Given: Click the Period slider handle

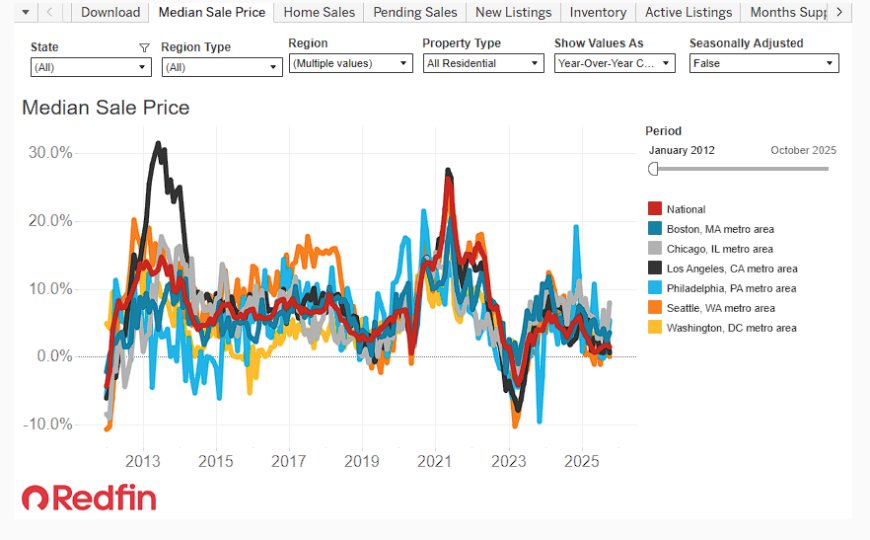Looking at the screenshot, I should coord(654,169).
